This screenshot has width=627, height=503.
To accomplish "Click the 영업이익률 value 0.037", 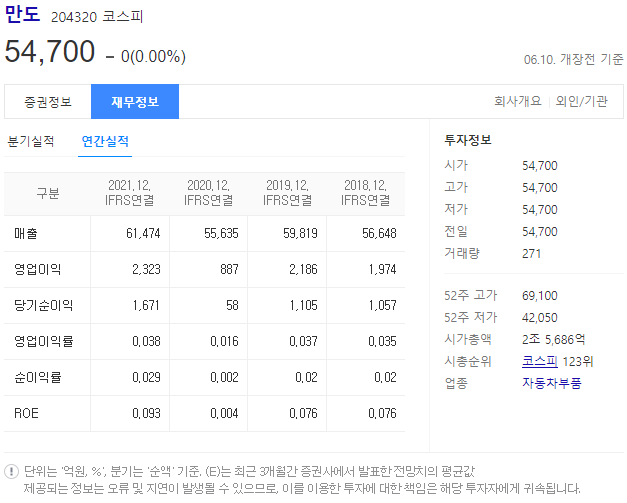I will click(304, 341).
